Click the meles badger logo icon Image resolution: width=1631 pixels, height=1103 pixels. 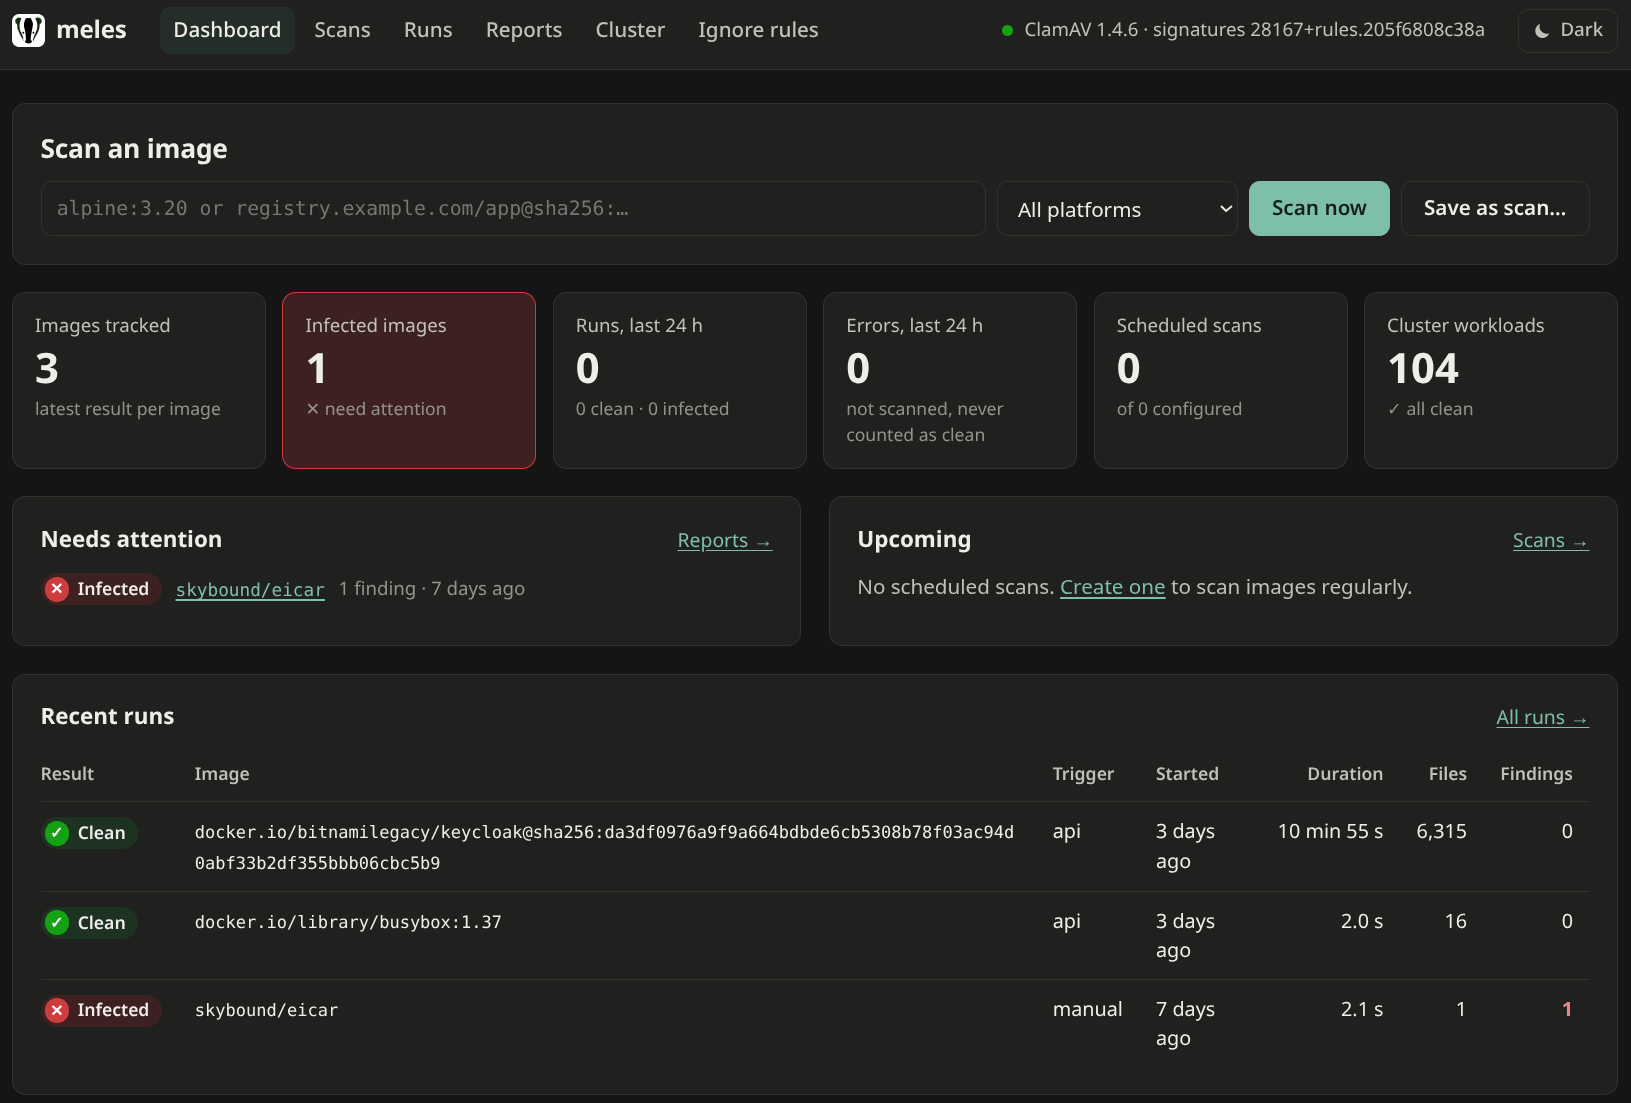28,30
